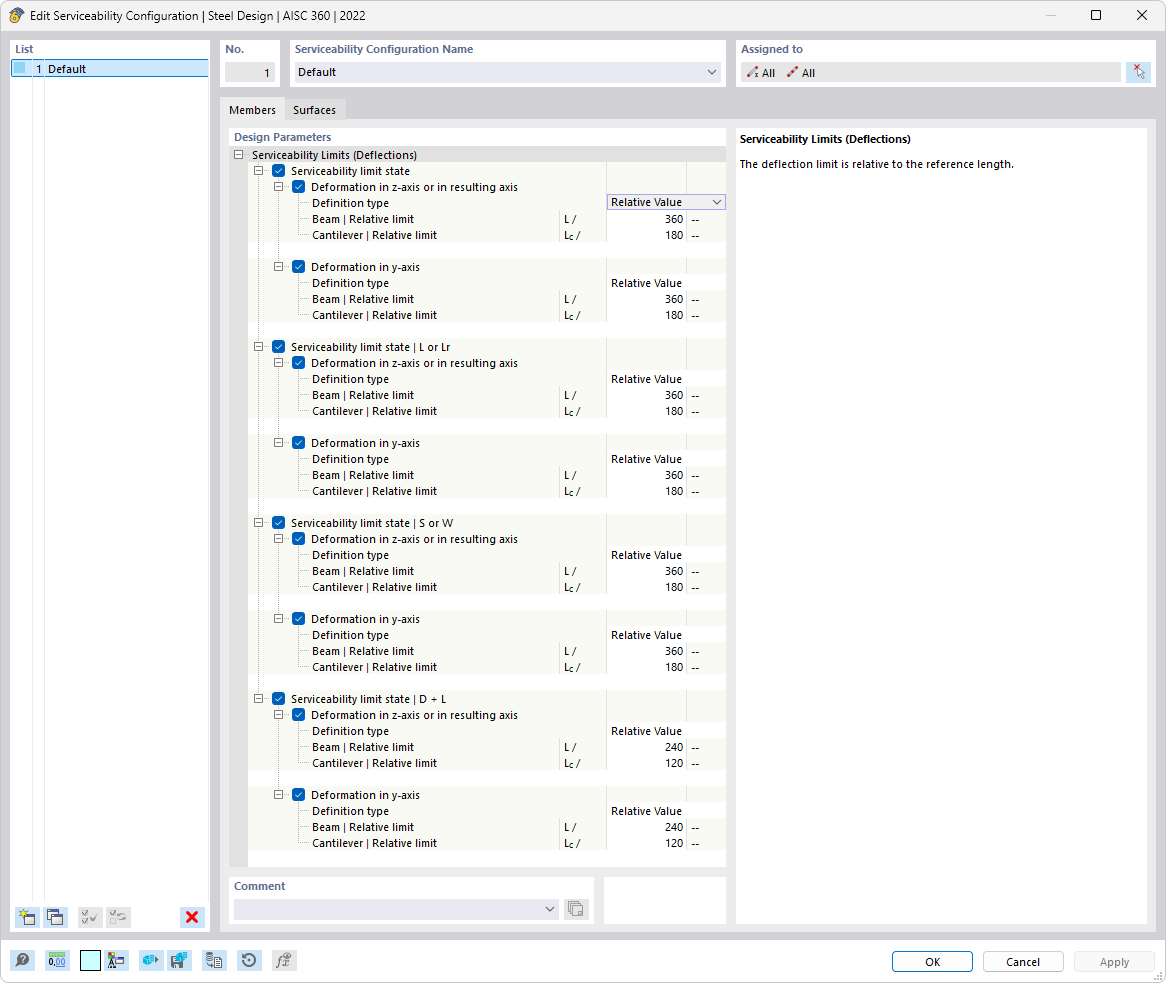
Task: Confirm changes with the OK button
Action: pos(931,961)
